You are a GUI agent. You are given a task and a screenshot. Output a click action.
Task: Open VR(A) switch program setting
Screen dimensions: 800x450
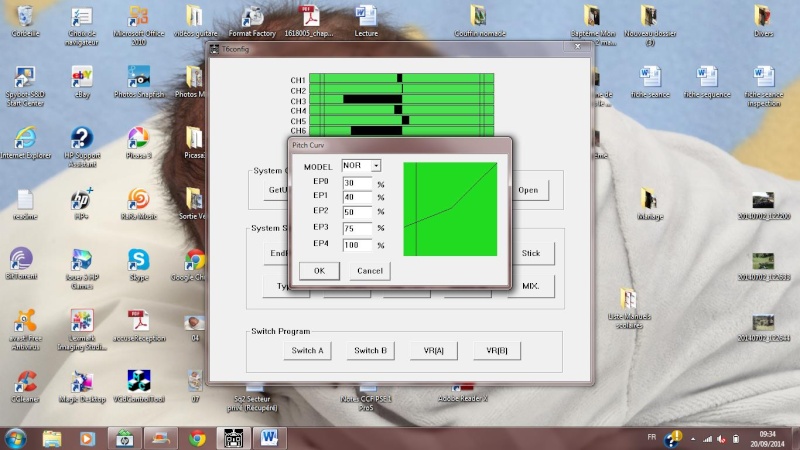[x=434, y=351]
